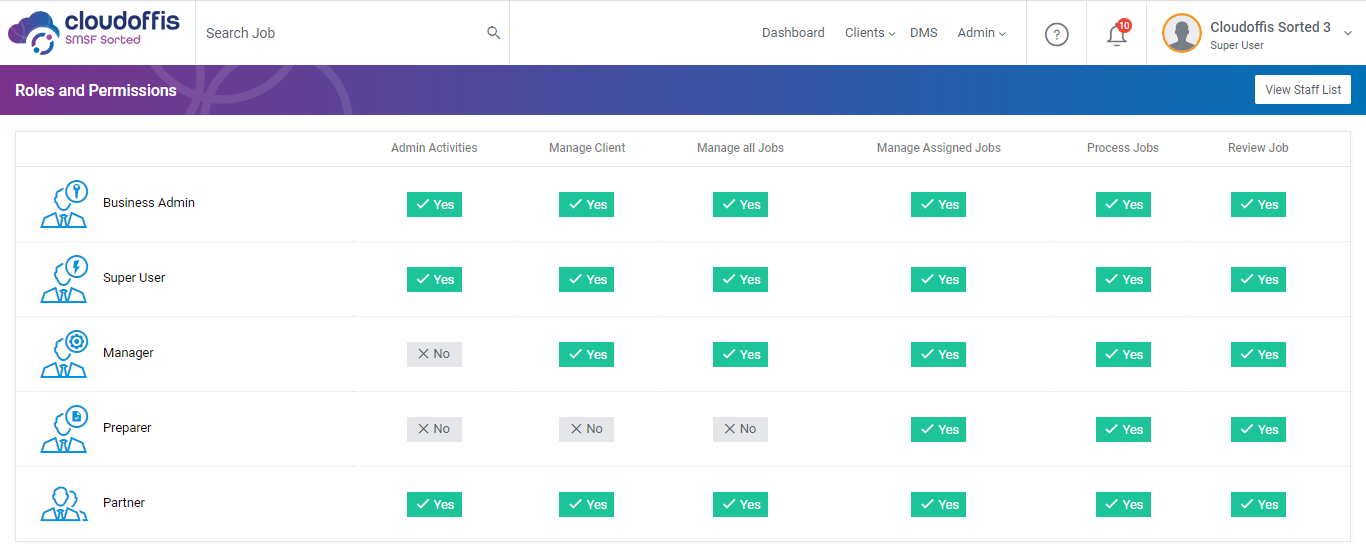The width and height of the screenshot is (1366, 559).
Task: Toggle Business Admin Process Jobs Yes
Action: click(x=1123, y=204)
